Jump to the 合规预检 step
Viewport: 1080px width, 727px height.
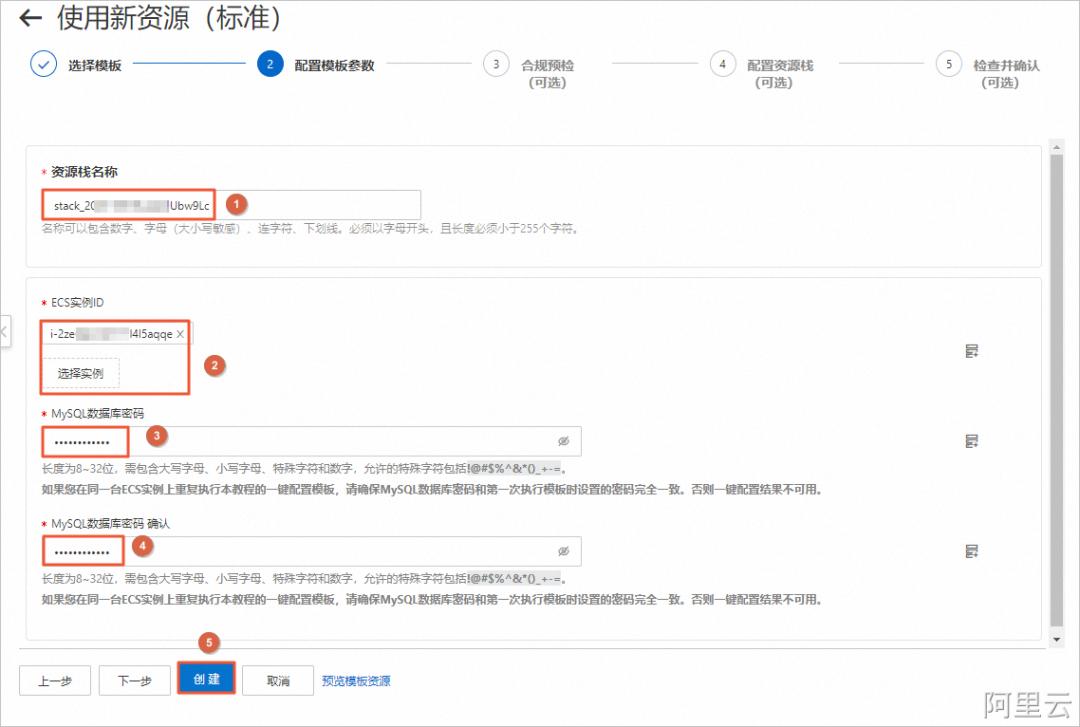(495, 65)
